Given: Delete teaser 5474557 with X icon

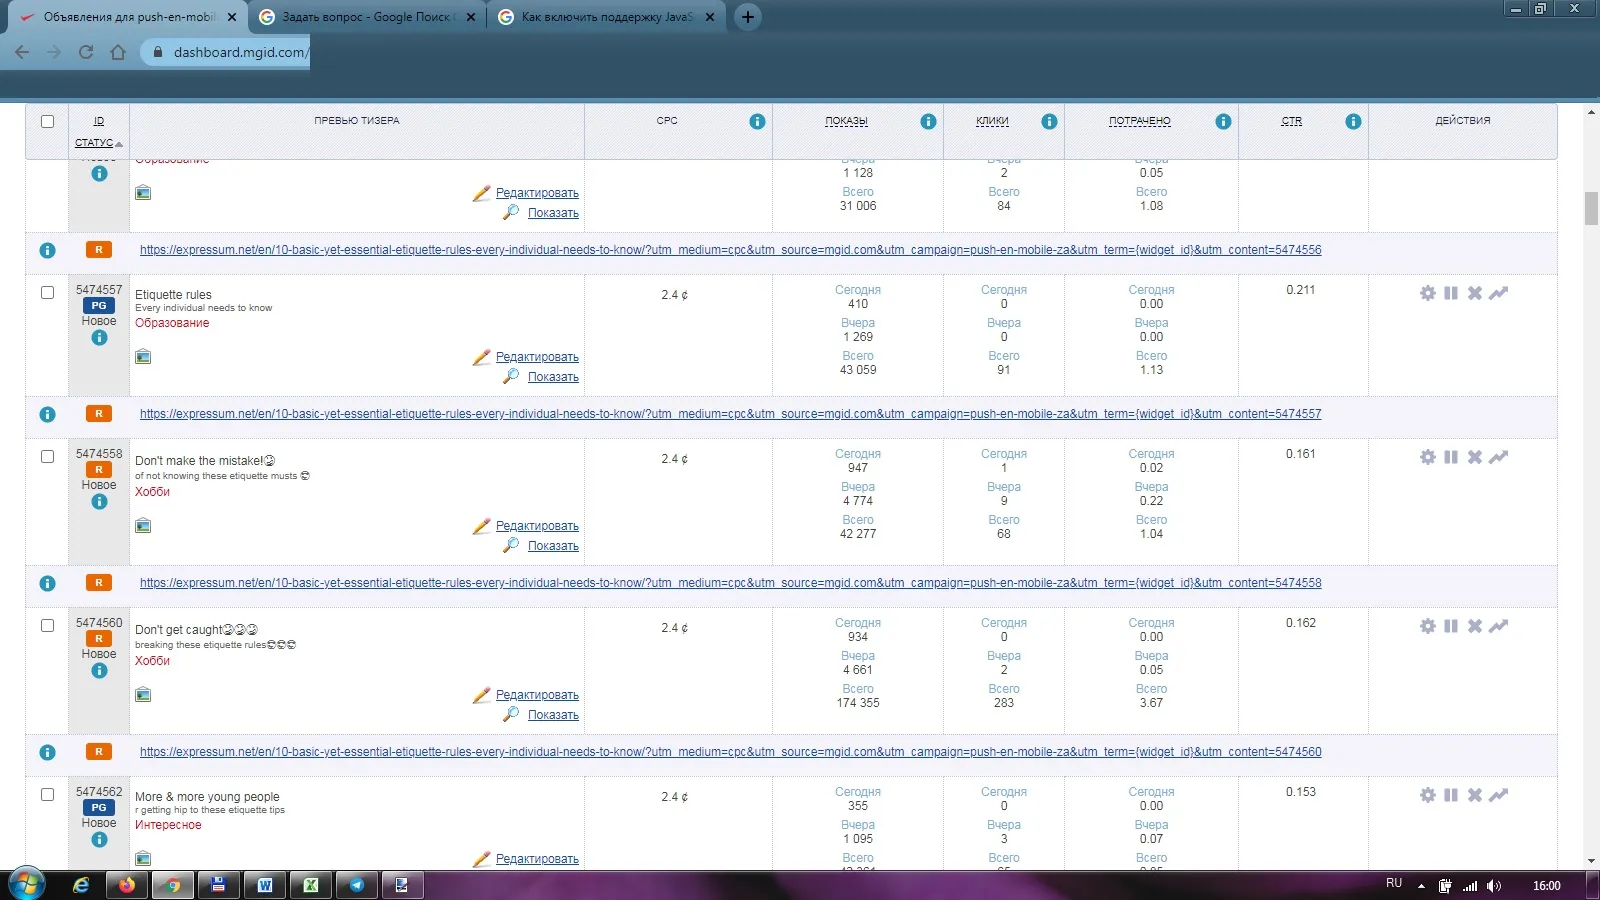Looking at the screenshot, I should tap(1475, 293).
